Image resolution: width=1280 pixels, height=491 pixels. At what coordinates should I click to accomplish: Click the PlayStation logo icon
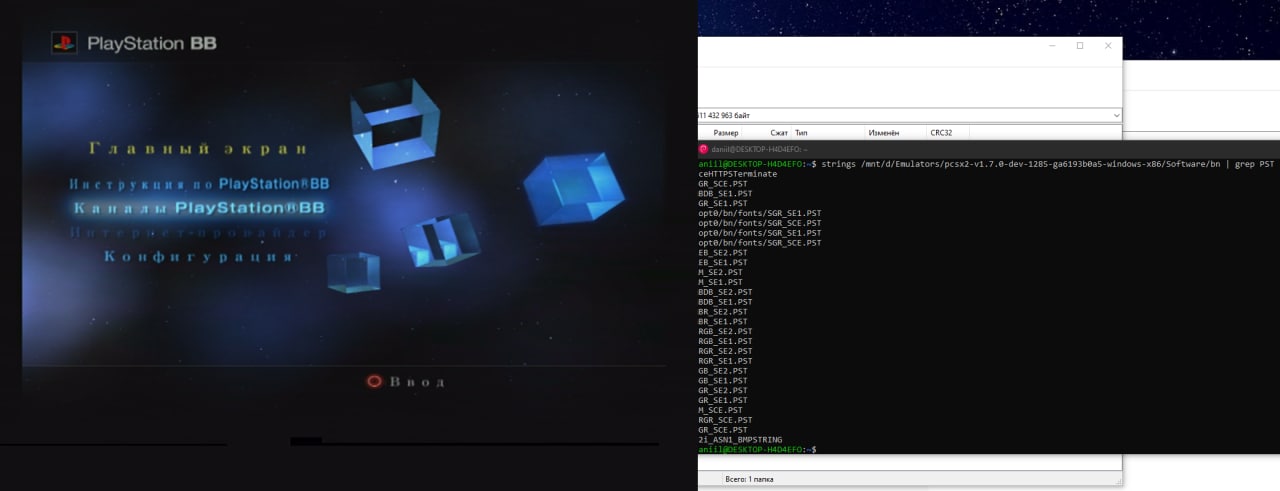[x=65, y=43]
